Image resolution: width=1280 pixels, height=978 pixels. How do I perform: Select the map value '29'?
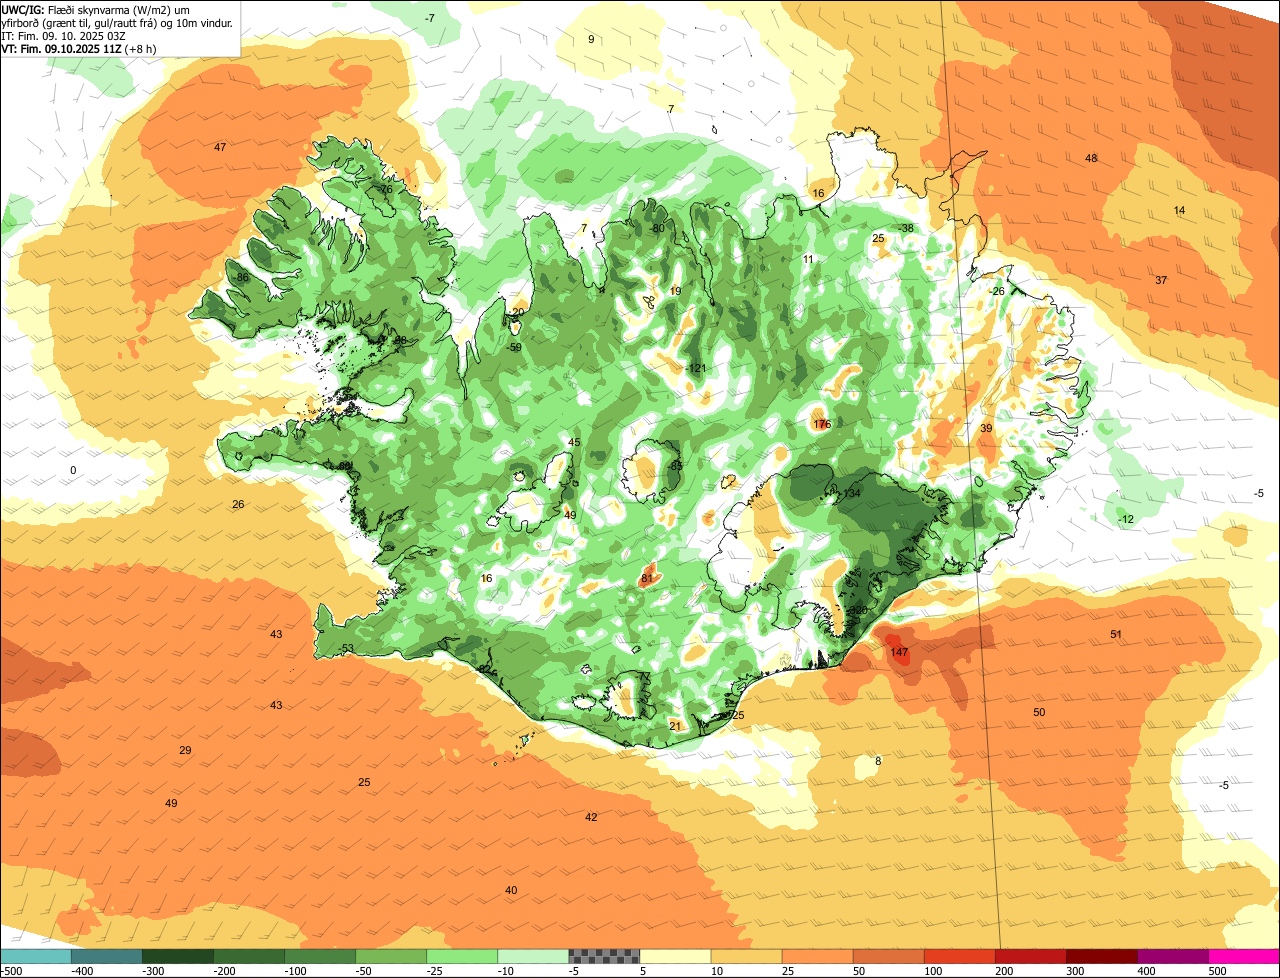point(185,750)
